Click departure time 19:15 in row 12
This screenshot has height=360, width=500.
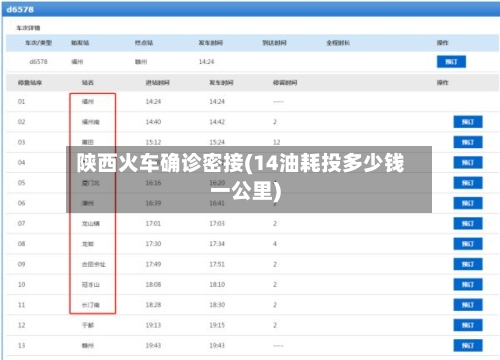[x=217, y=325]
